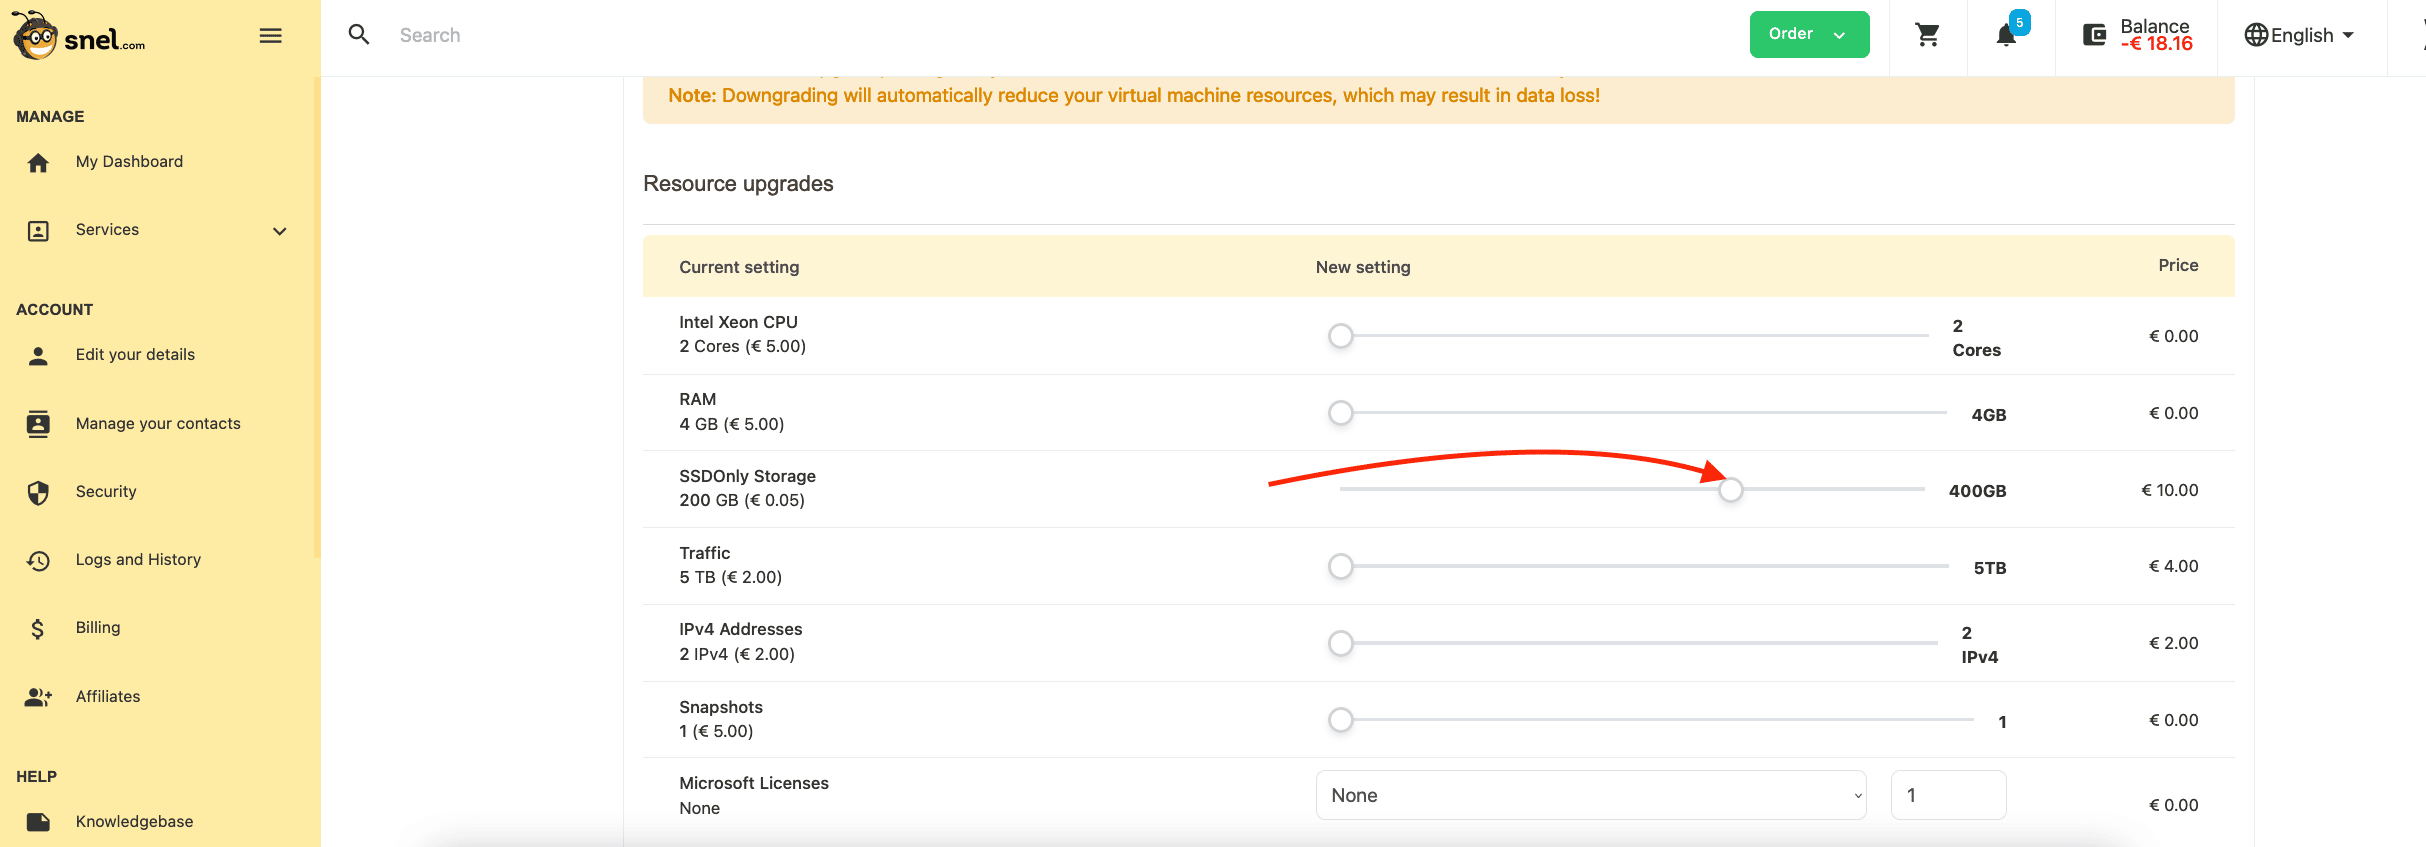The width and height of the screenshot is (2426, 847).
Task: Open the Microsoft Licenses None dropdown
Action: coord(1590,795)
